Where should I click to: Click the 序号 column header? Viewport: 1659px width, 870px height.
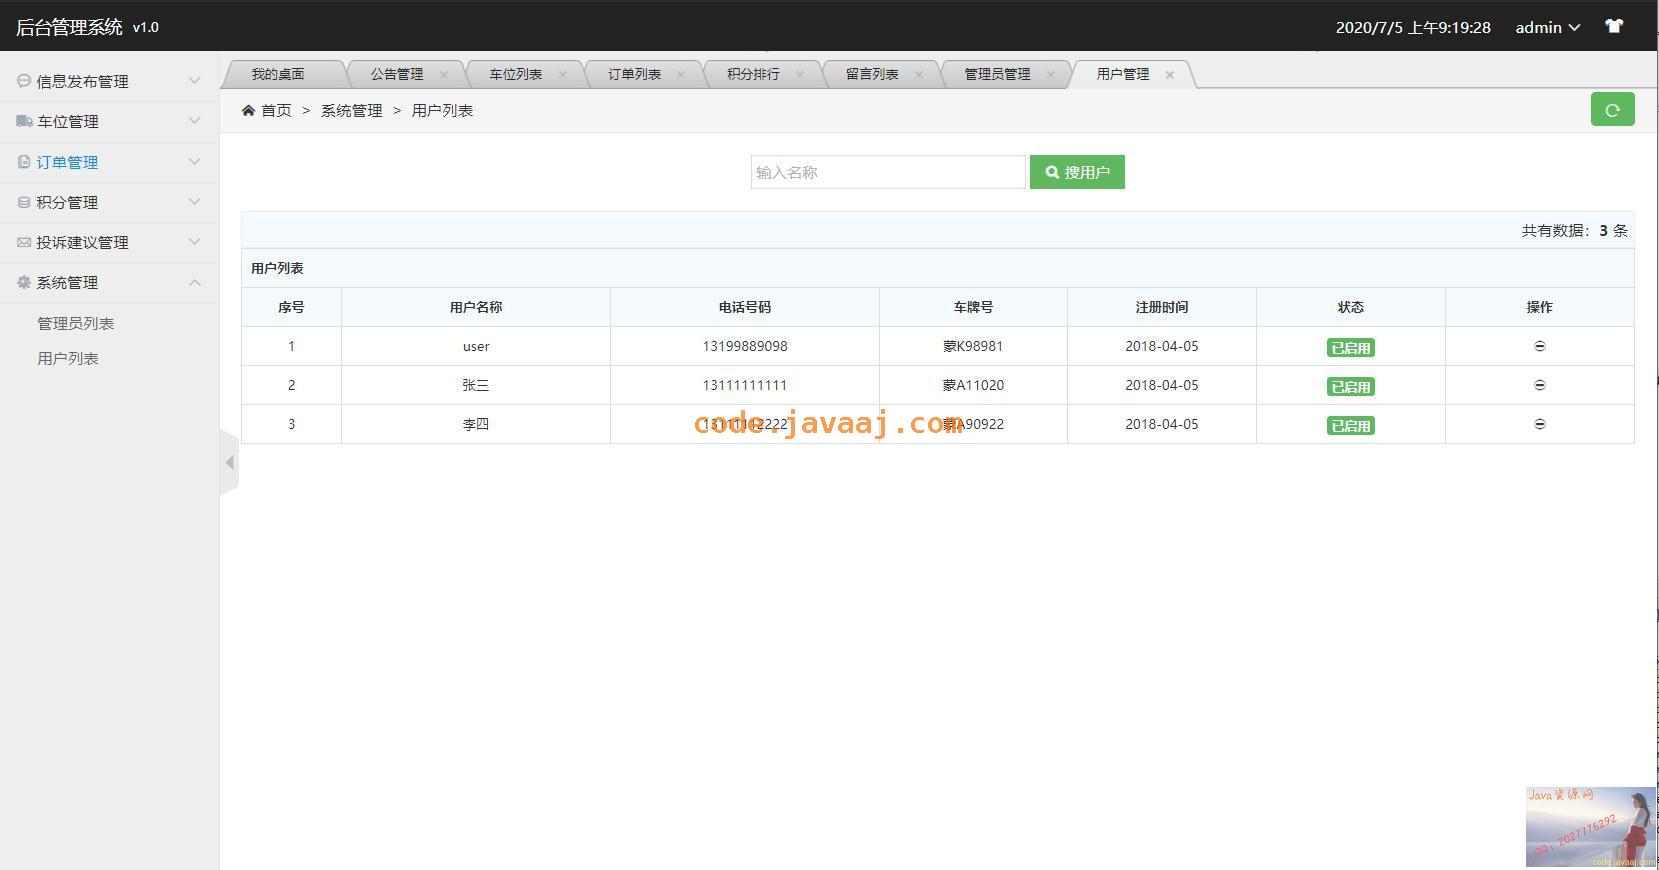pos(291,307)
